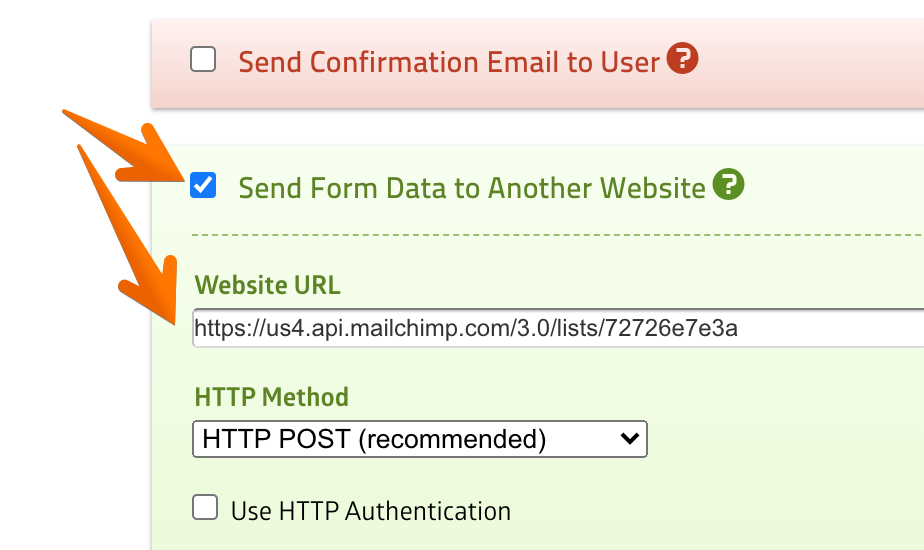Open the HTTP Method dropdown
This screenshot has width=924, height=550.
pyautogui.click(x=419, y=439)
